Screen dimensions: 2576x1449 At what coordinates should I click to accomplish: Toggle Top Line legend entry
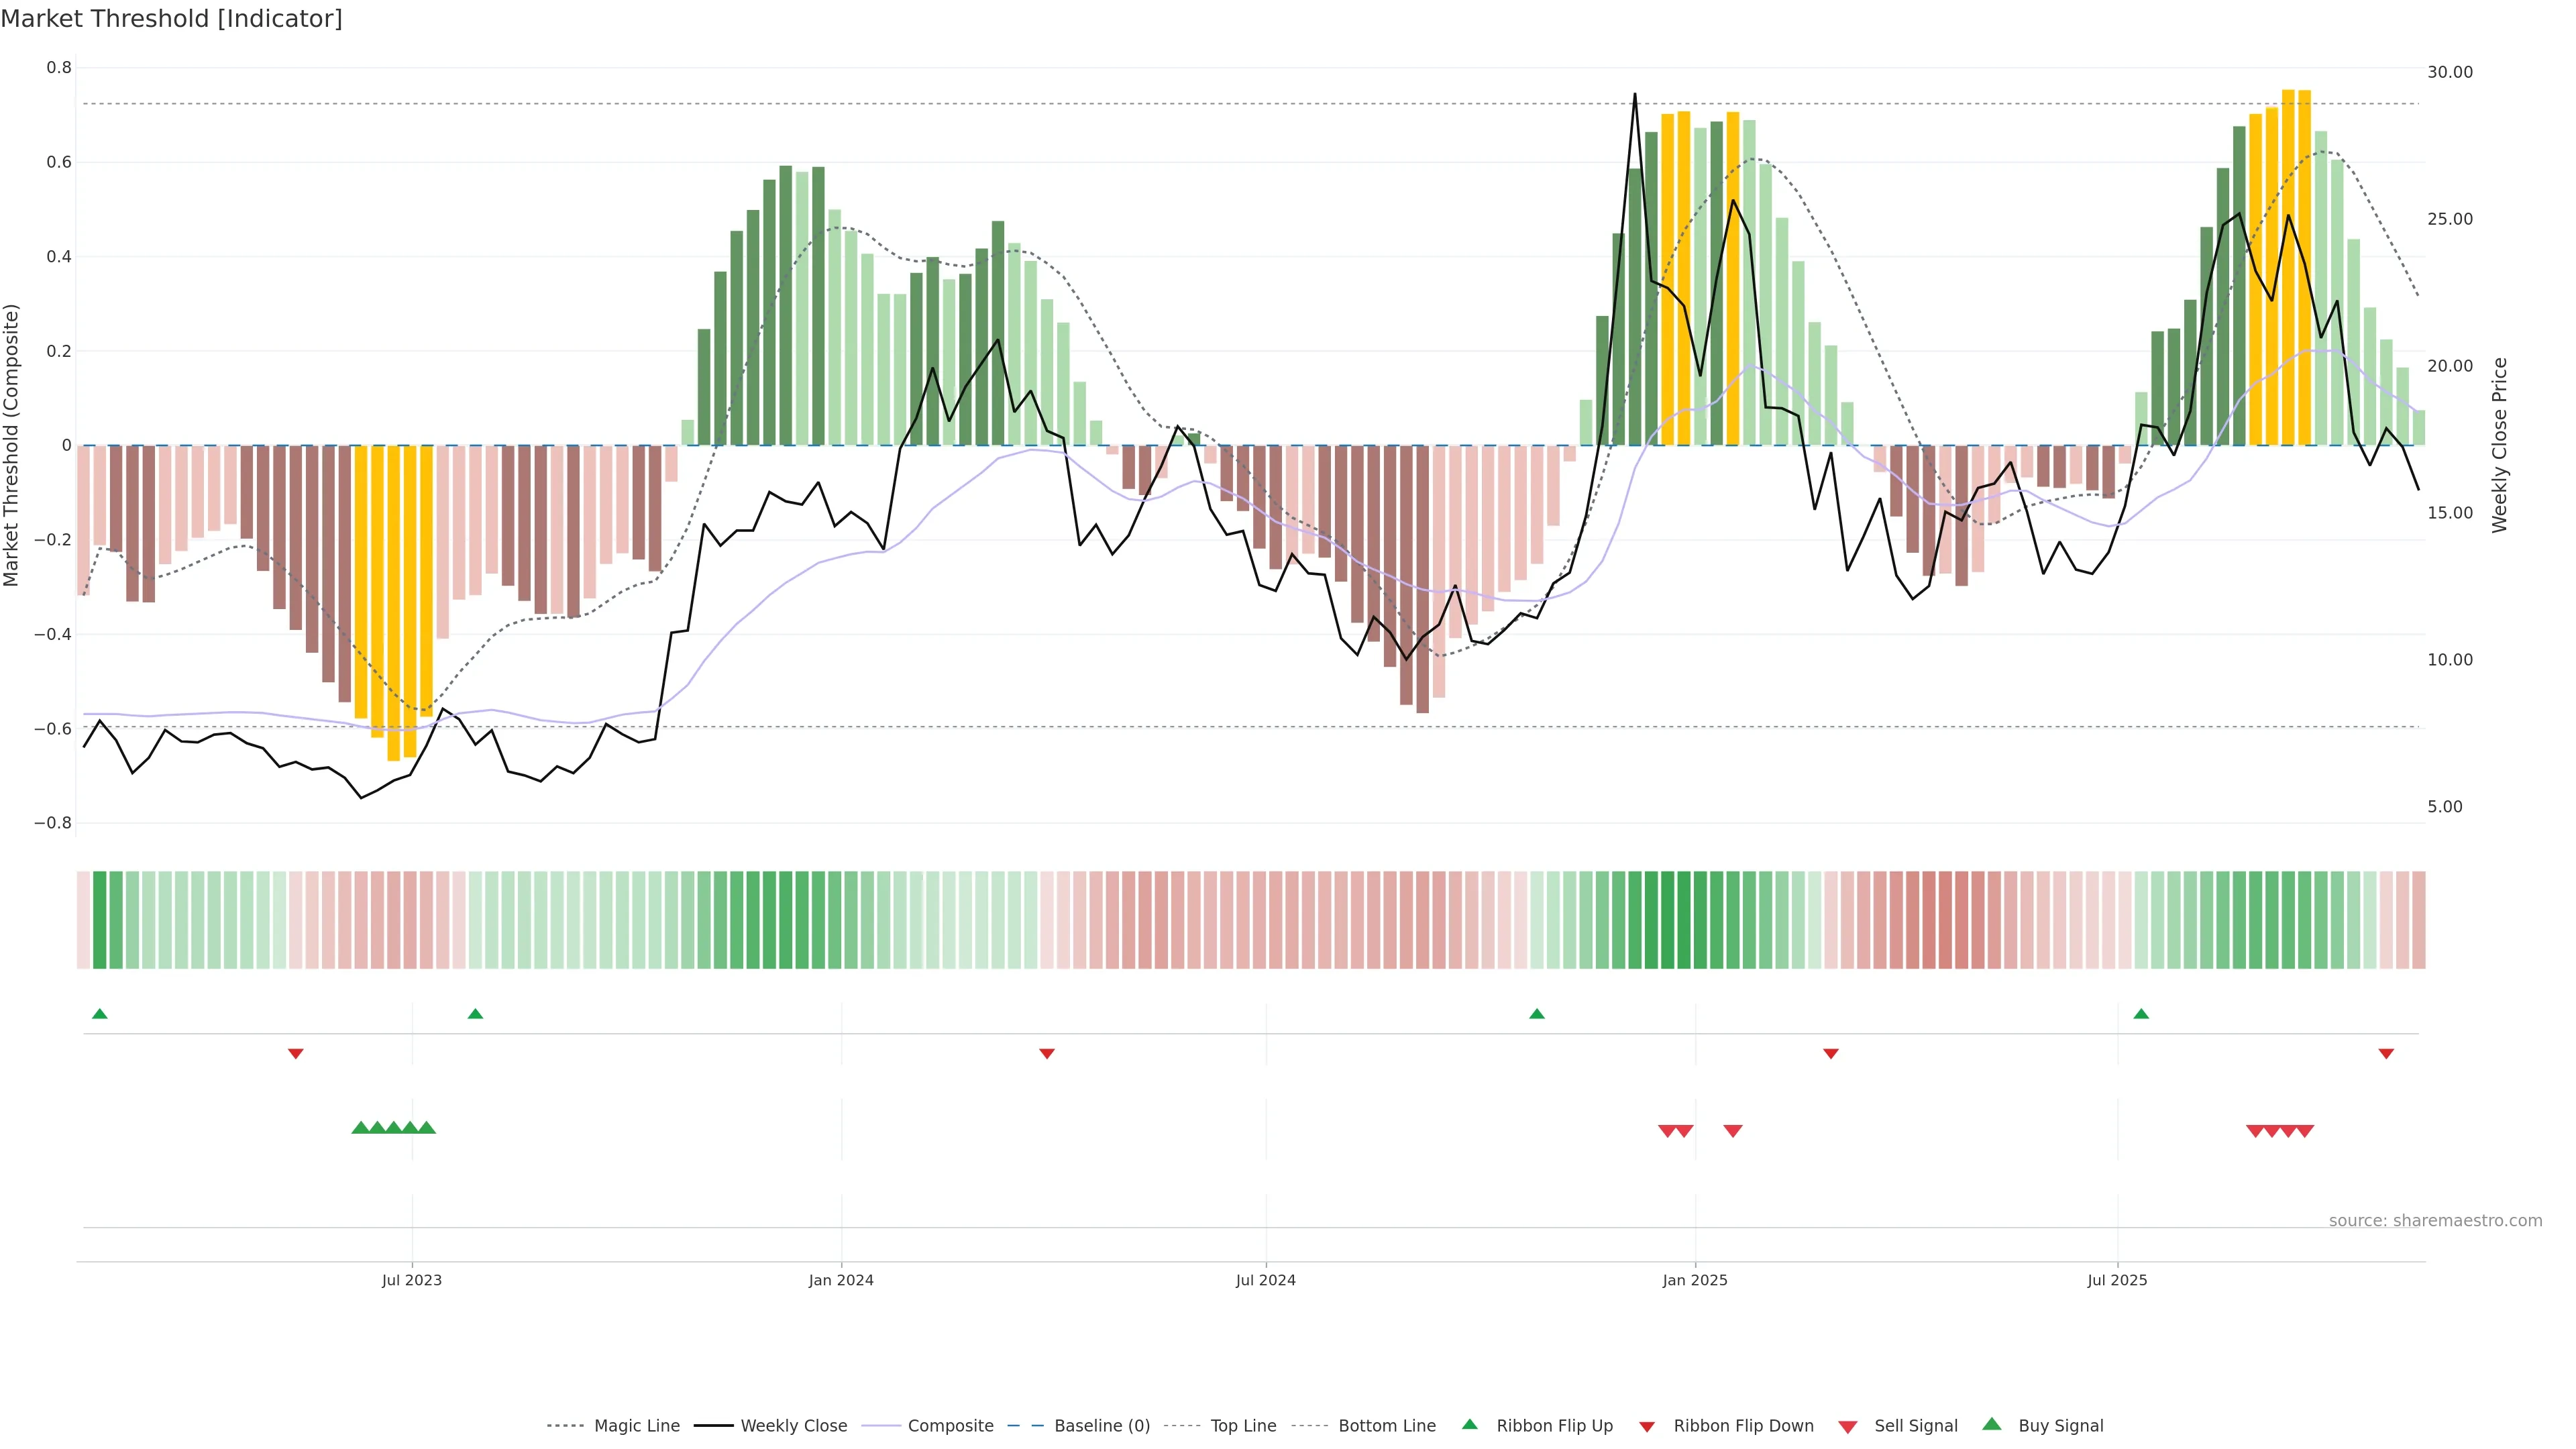click(x=1243, y=1426)
